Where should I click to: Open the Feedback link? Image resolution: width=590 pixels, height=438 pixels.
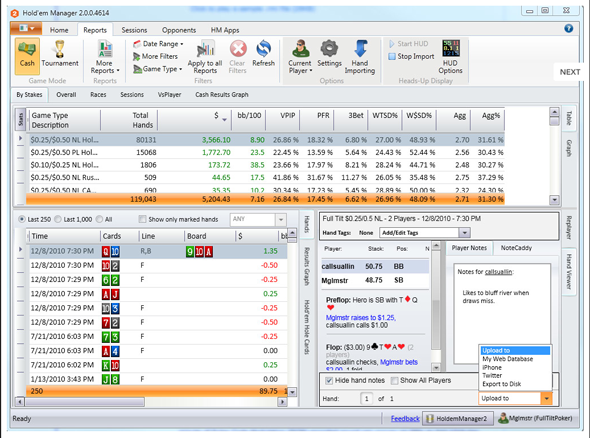pyautogui.click(x=405, y=418)
